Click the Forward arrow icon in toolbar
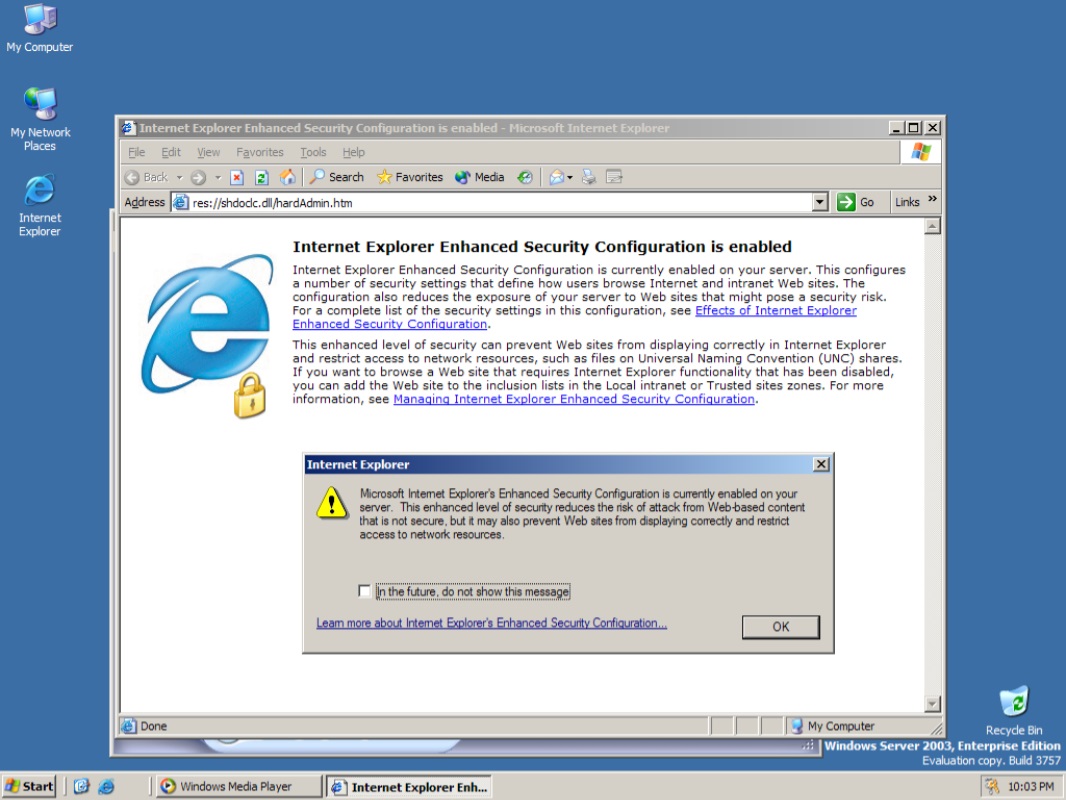The height and width of the screenshot is (800, 1066). pyautogui.click(x=198, y=177)
